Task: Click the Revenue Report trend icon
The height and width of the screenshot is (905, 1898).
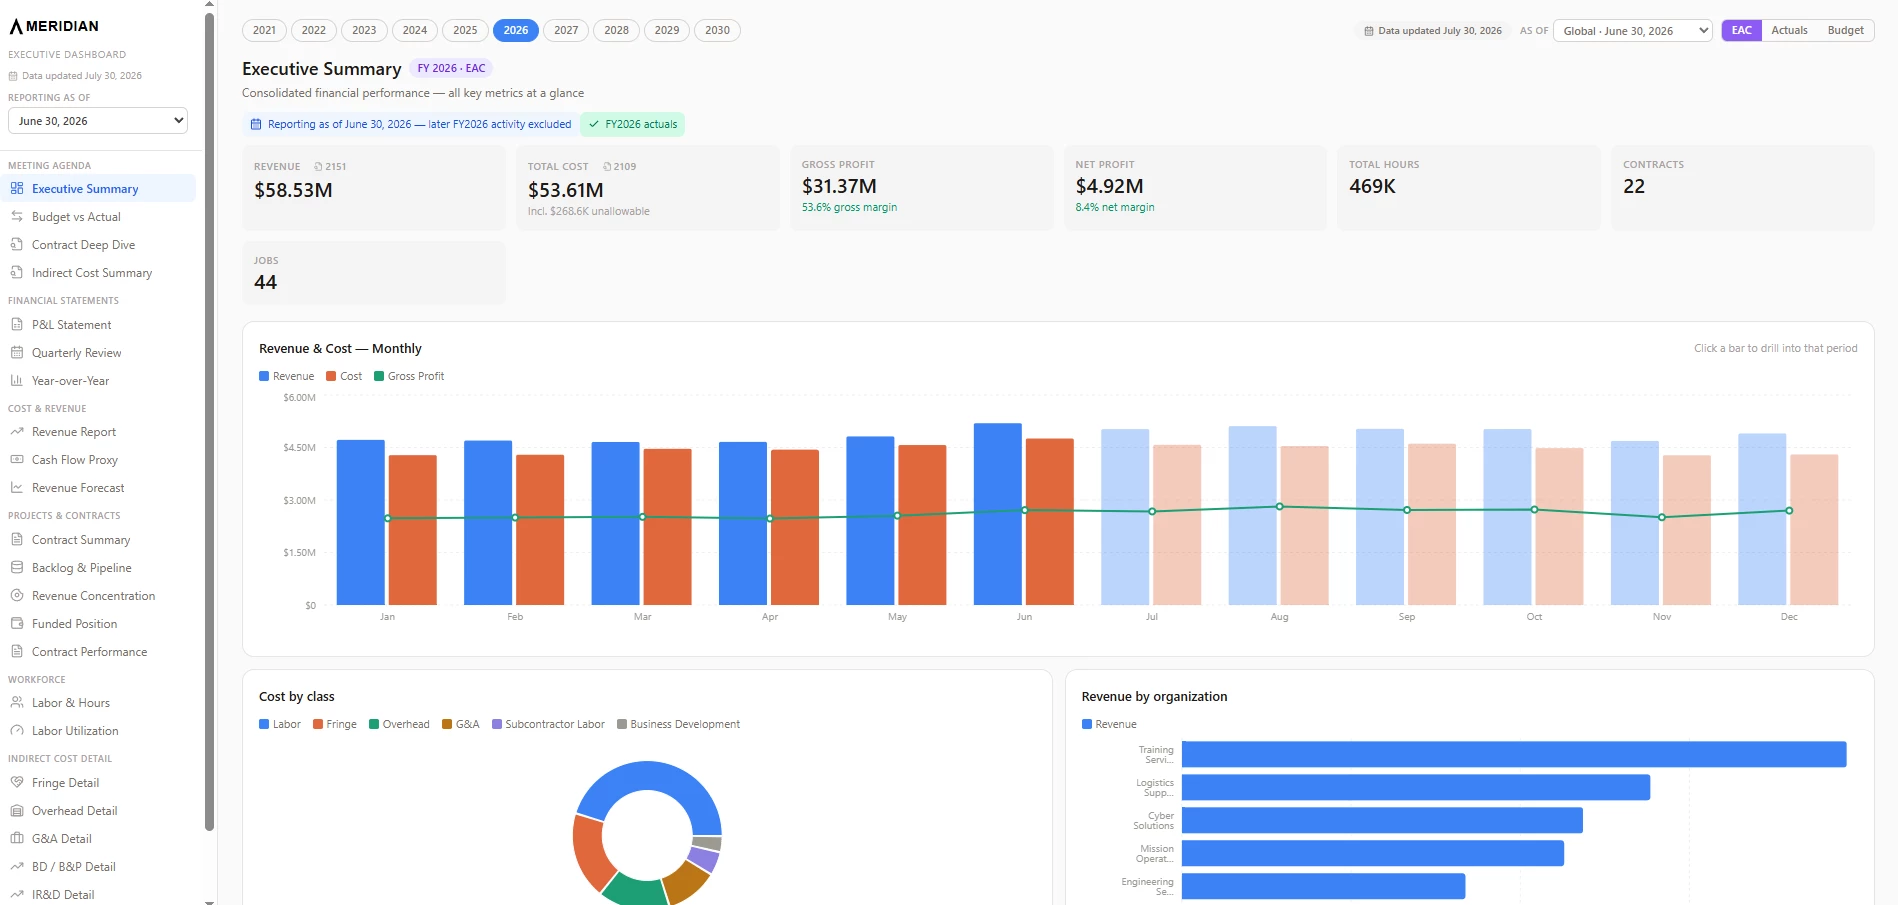Action: coord(16,431)
